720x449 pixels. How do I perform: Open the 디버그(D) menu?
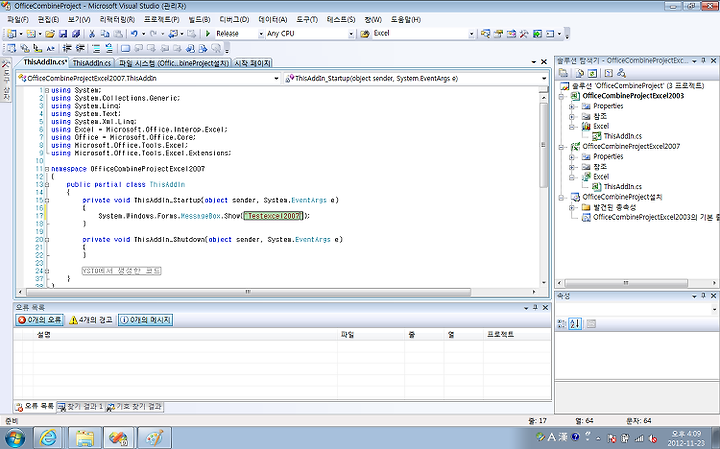pyautogui.click(x=234, y=20)
